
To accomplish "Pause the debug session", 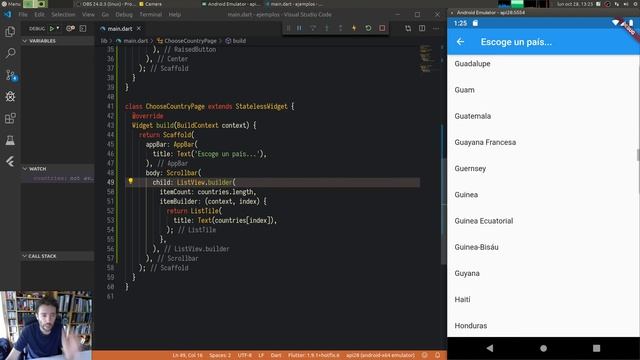I will tap(299, 28).
